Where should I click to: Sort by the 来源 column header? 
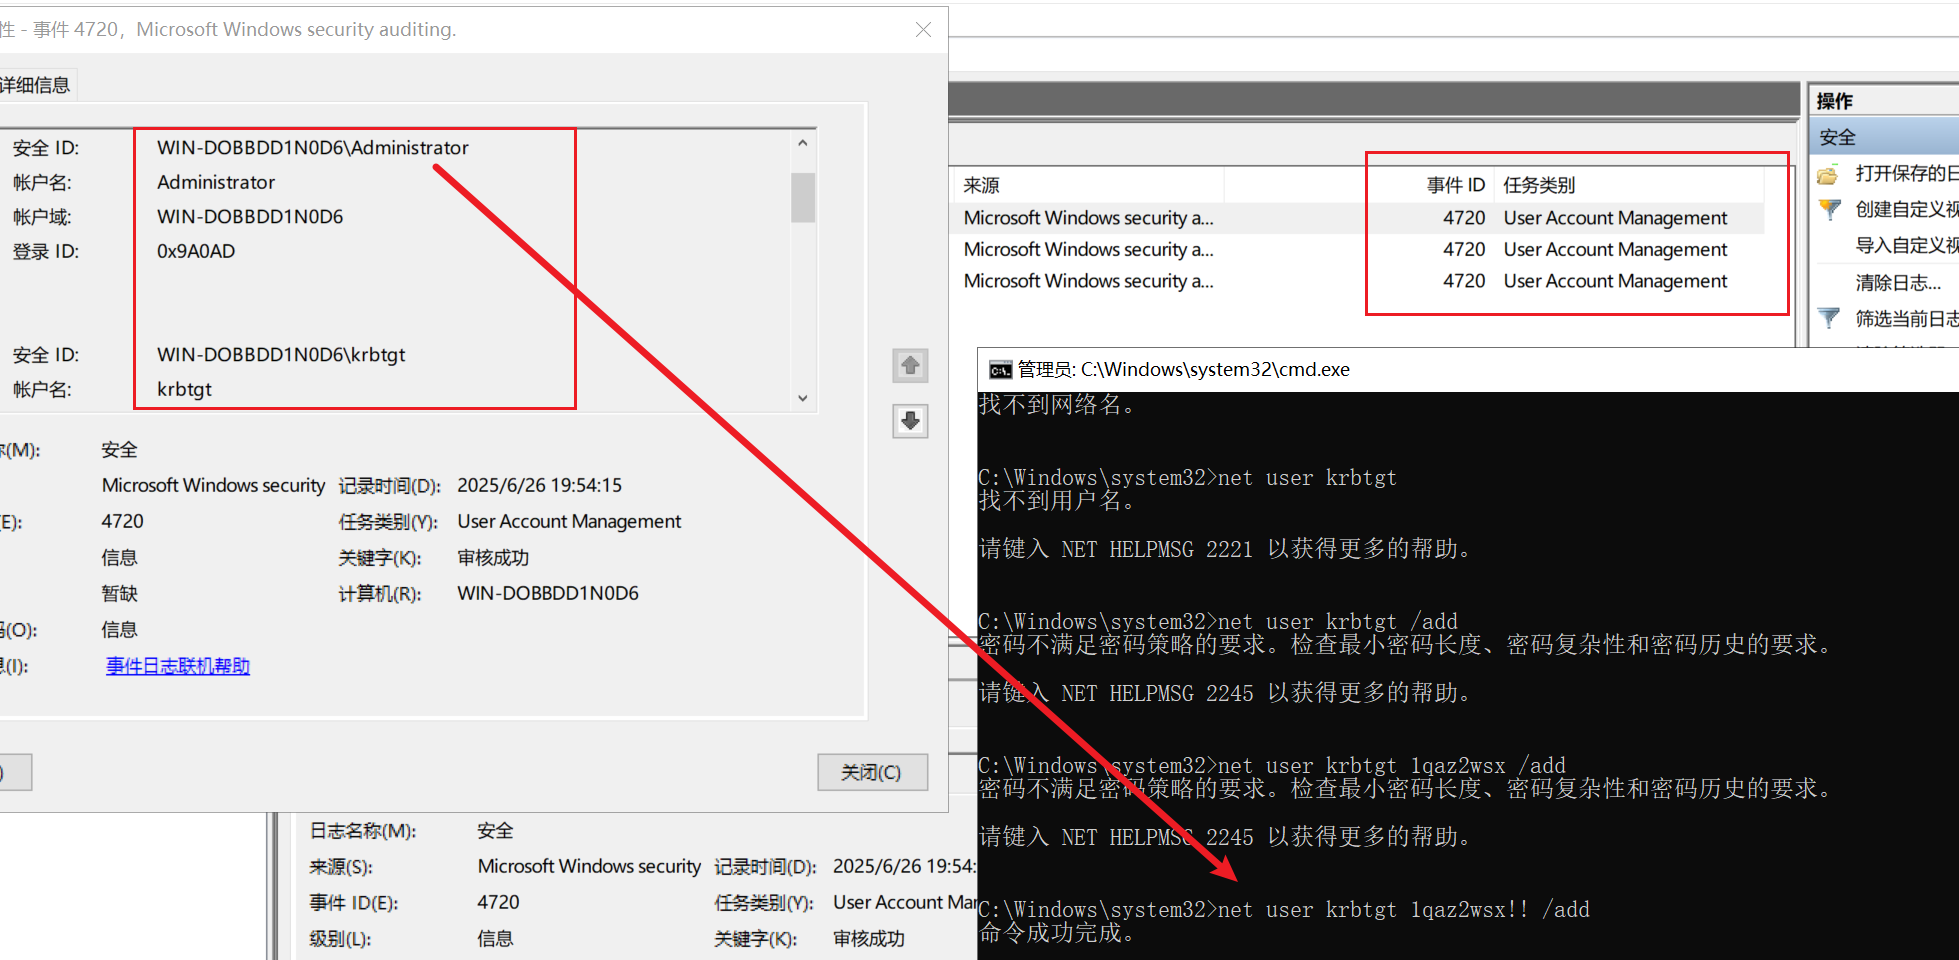(x=982, y=185)
